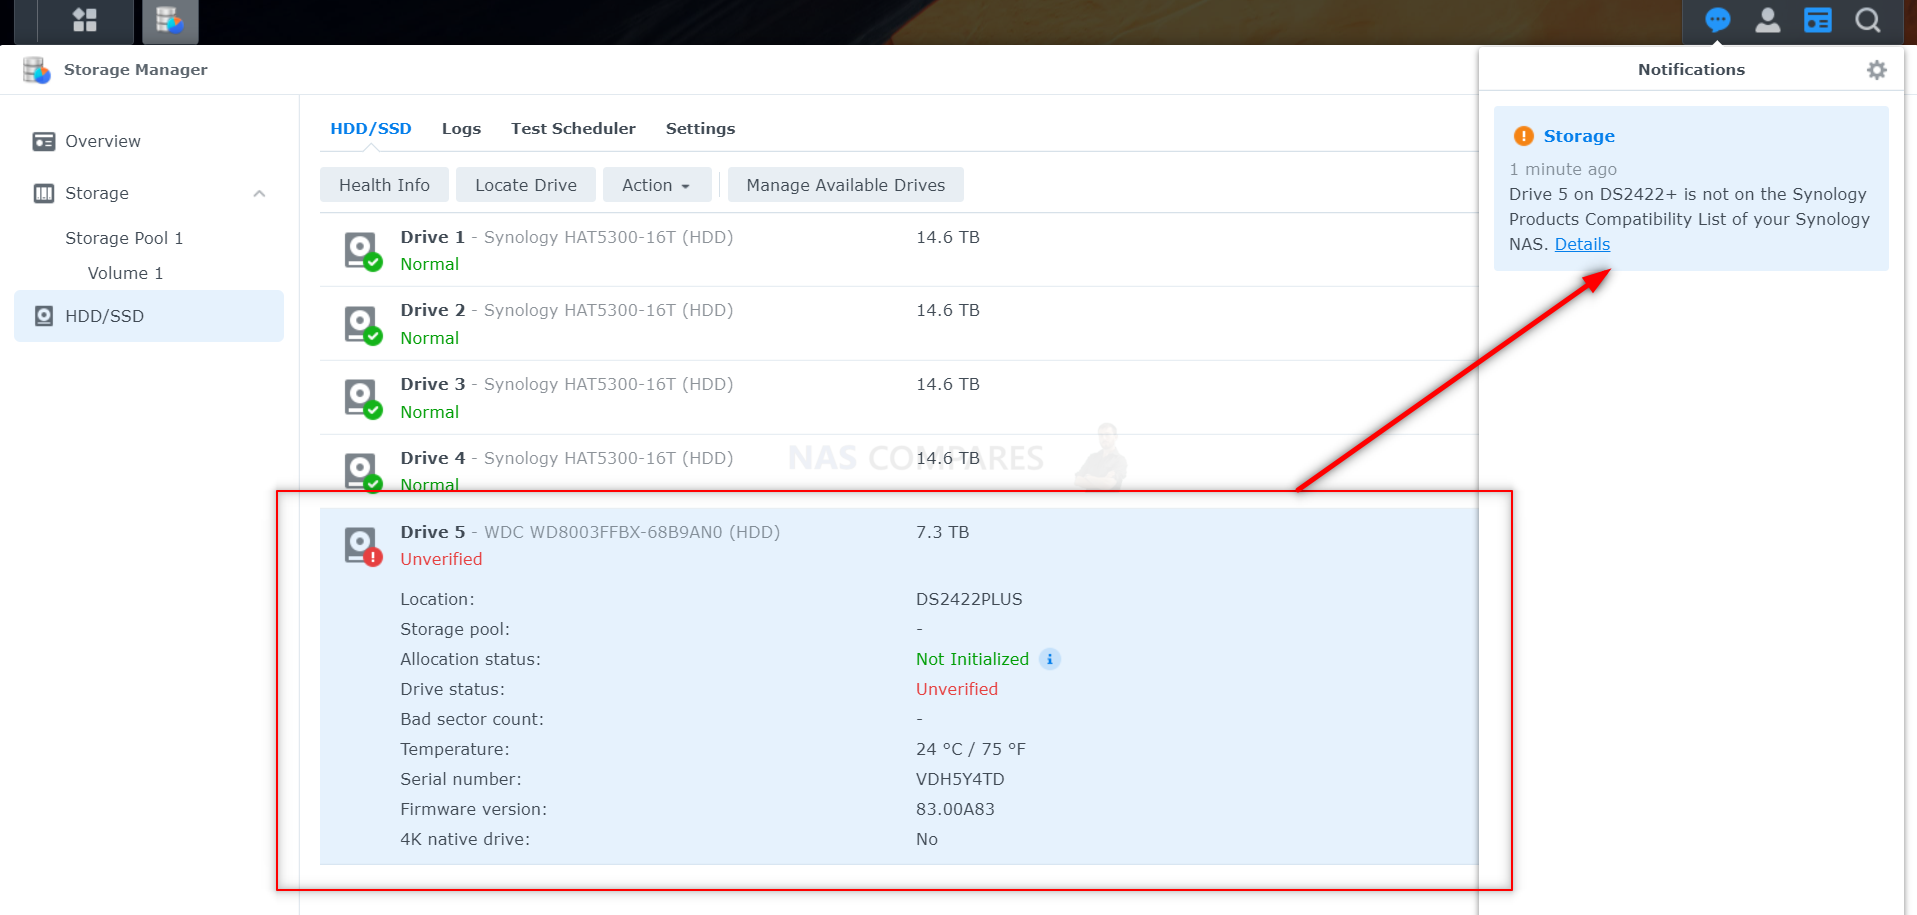This screenshot has height=915, width=1917.
Task: Open the widgets panel icon
Action: [x=1817, y=20]
